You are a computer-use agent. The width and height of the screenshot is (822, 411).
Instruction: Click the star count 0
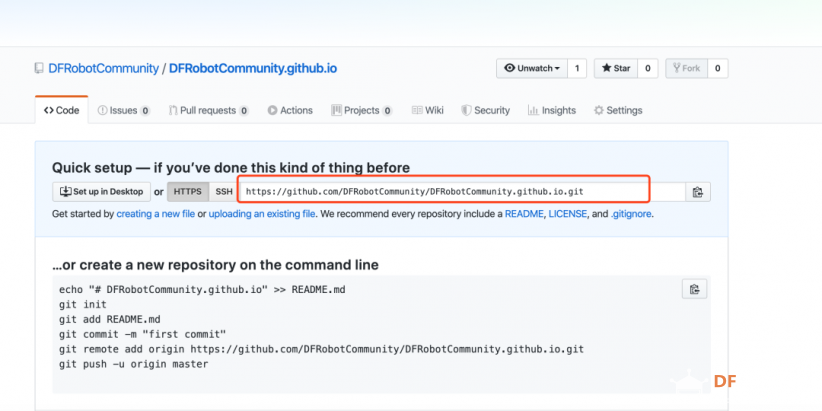point(647,68)
